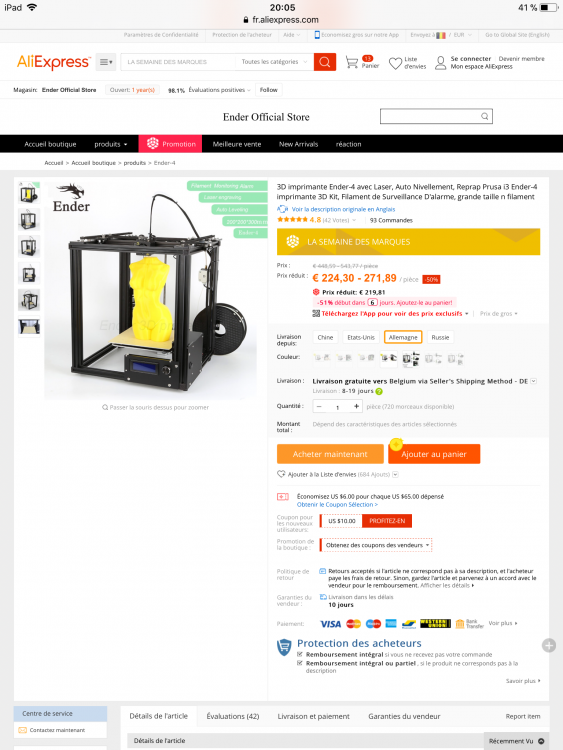563x750 pixels.
Task: Open the shopping cart (Panier) icon
Action: pos(352,63)
